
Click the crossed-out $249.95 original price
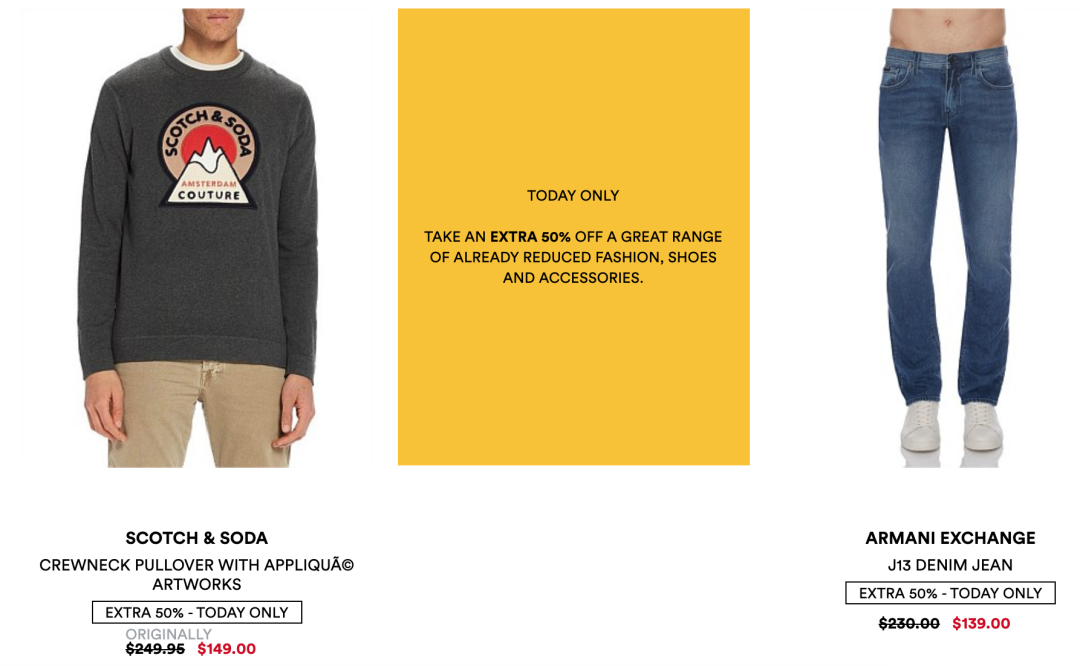click(x=155, y=649)
